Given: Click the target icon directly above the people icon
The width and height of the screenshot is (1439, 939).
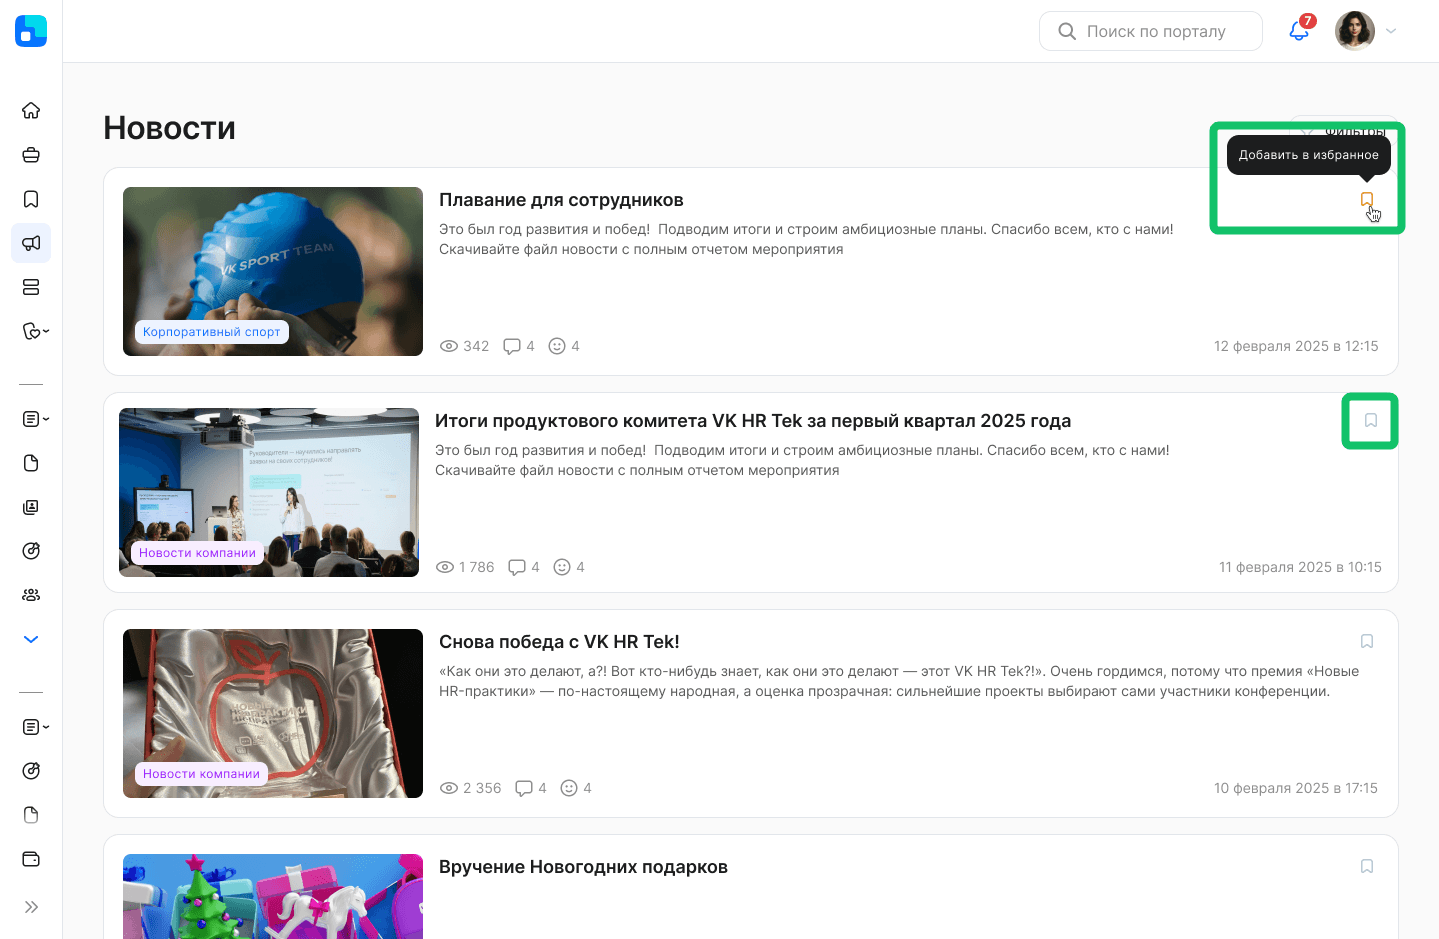Looking at the screenshot, I should (31, 551).
